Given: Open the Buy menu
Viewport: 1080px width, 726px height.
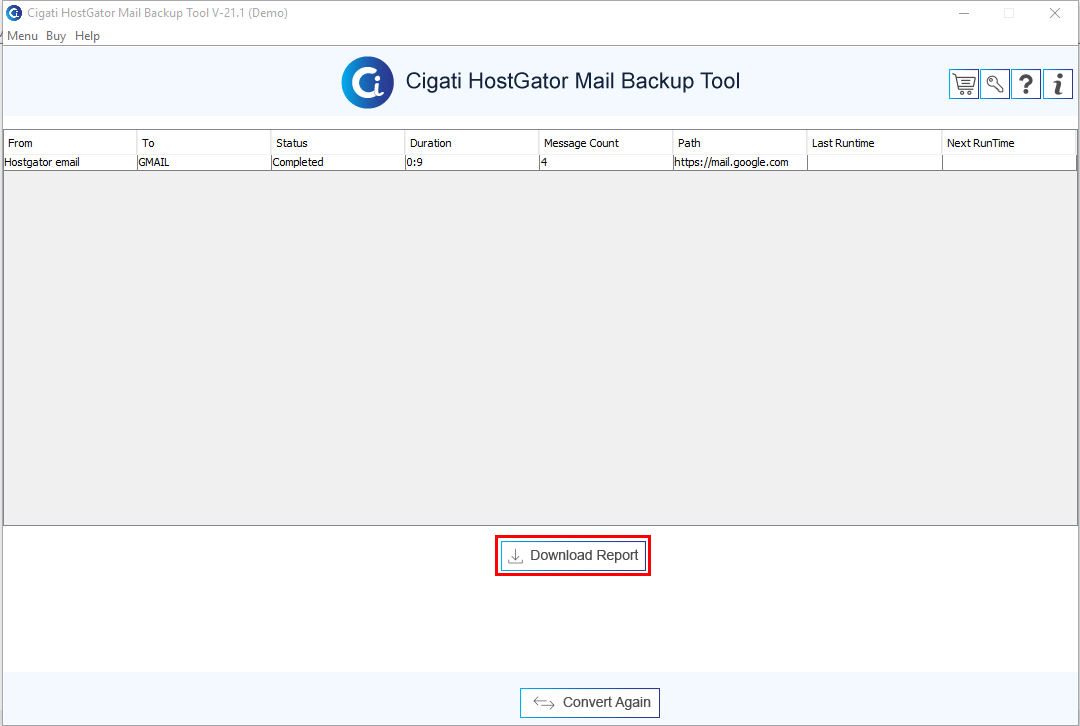Looking at the screenshot, I should pyautogui.click(x=56, y=36).
